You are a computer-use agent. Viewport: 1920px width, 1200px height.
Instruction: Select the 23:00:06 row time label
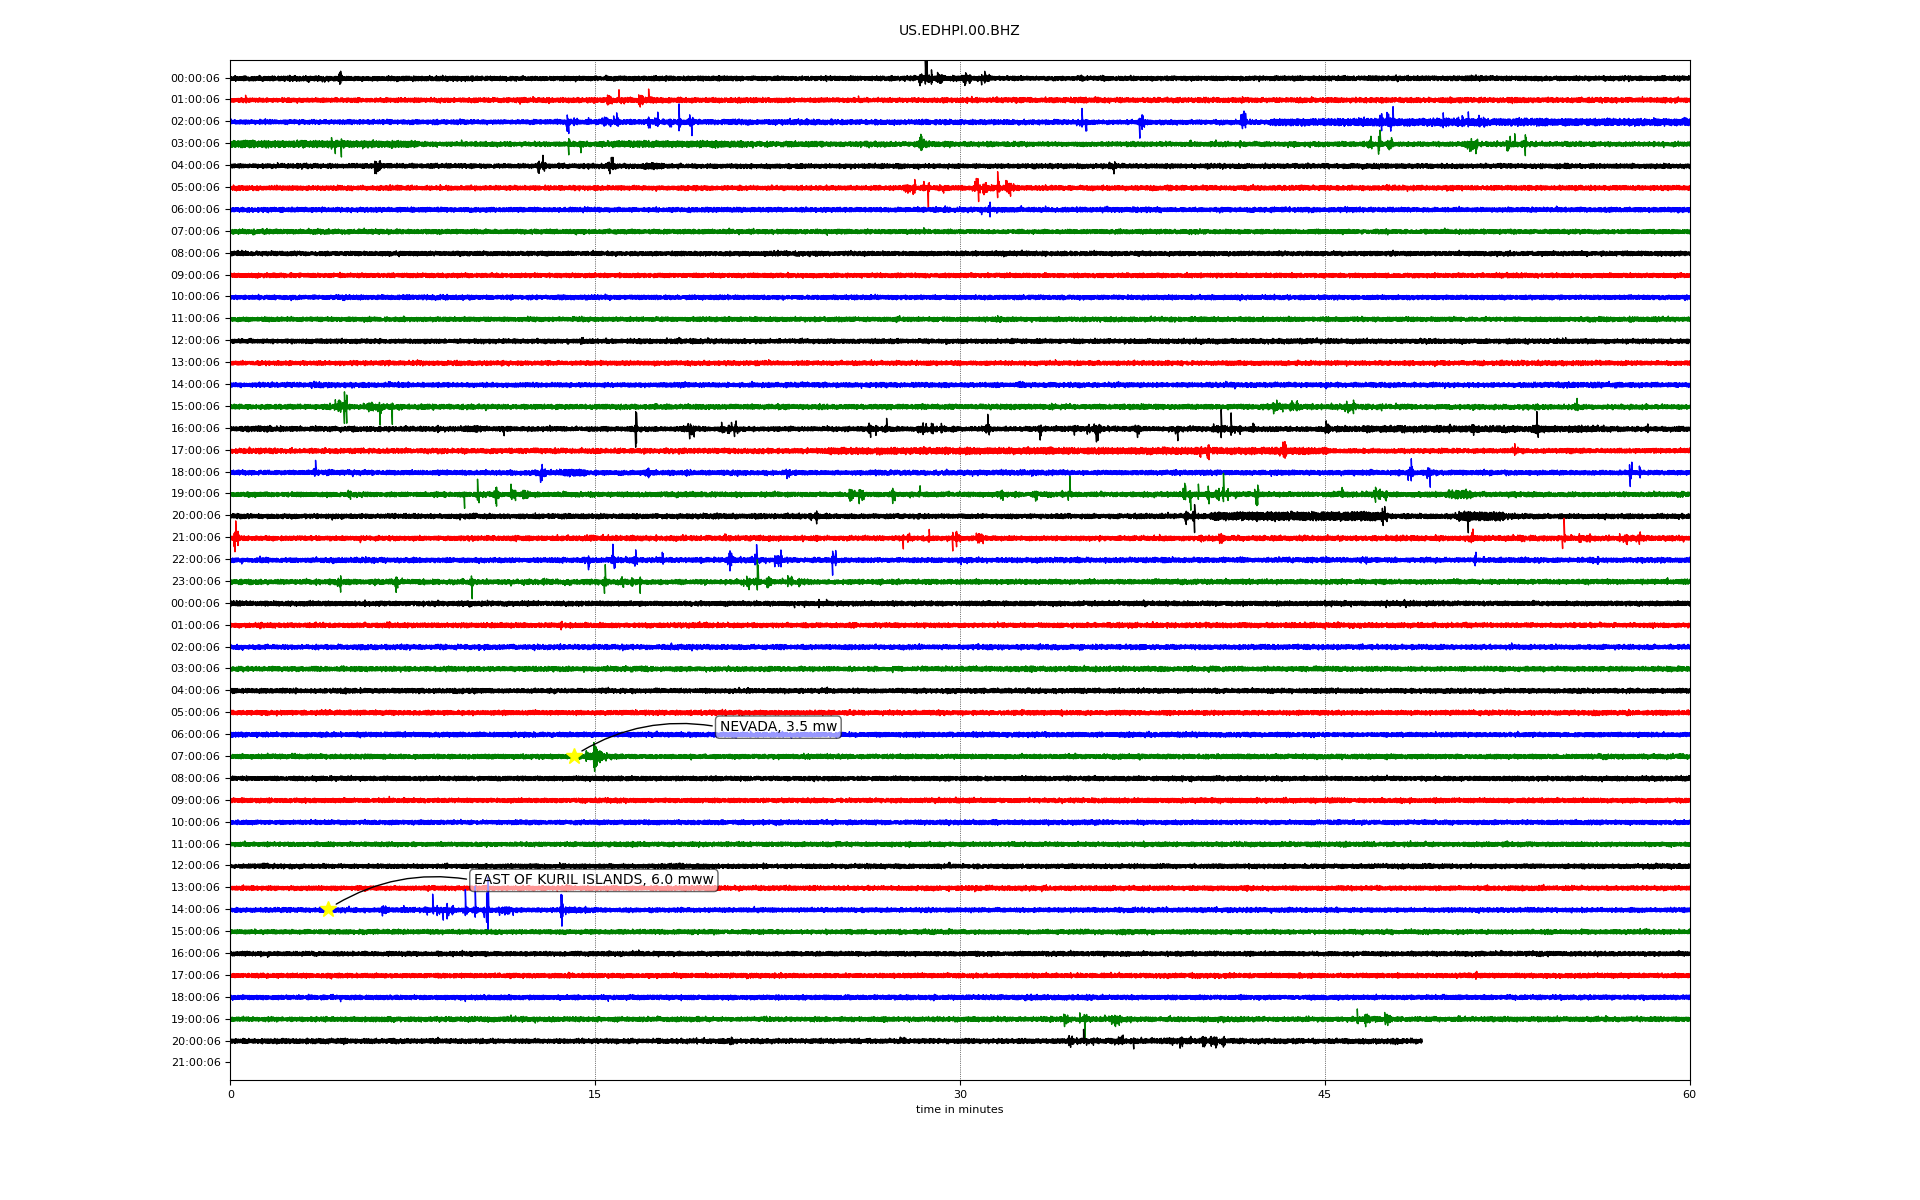click(x=195, y=582)
